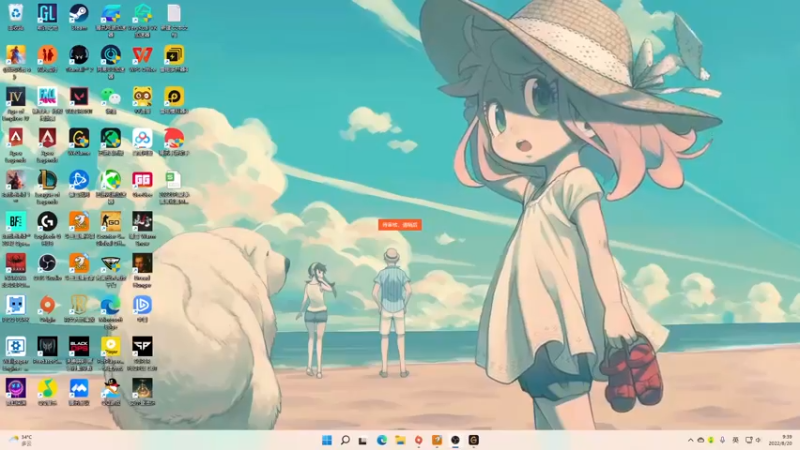Open the purple smiley face icon
800x450 pixels.
[16, 389]
